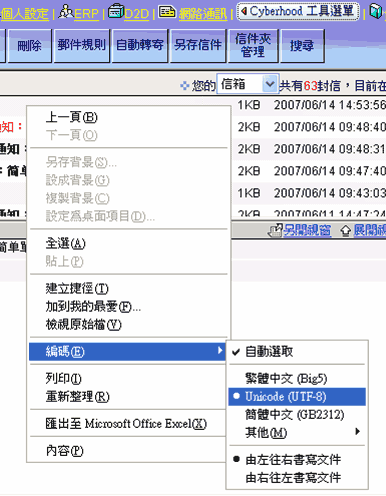Select 由左往右書寫文件 direction
Image resolution: width=386 pixels, height=496 pixels.
coord(297,460)
